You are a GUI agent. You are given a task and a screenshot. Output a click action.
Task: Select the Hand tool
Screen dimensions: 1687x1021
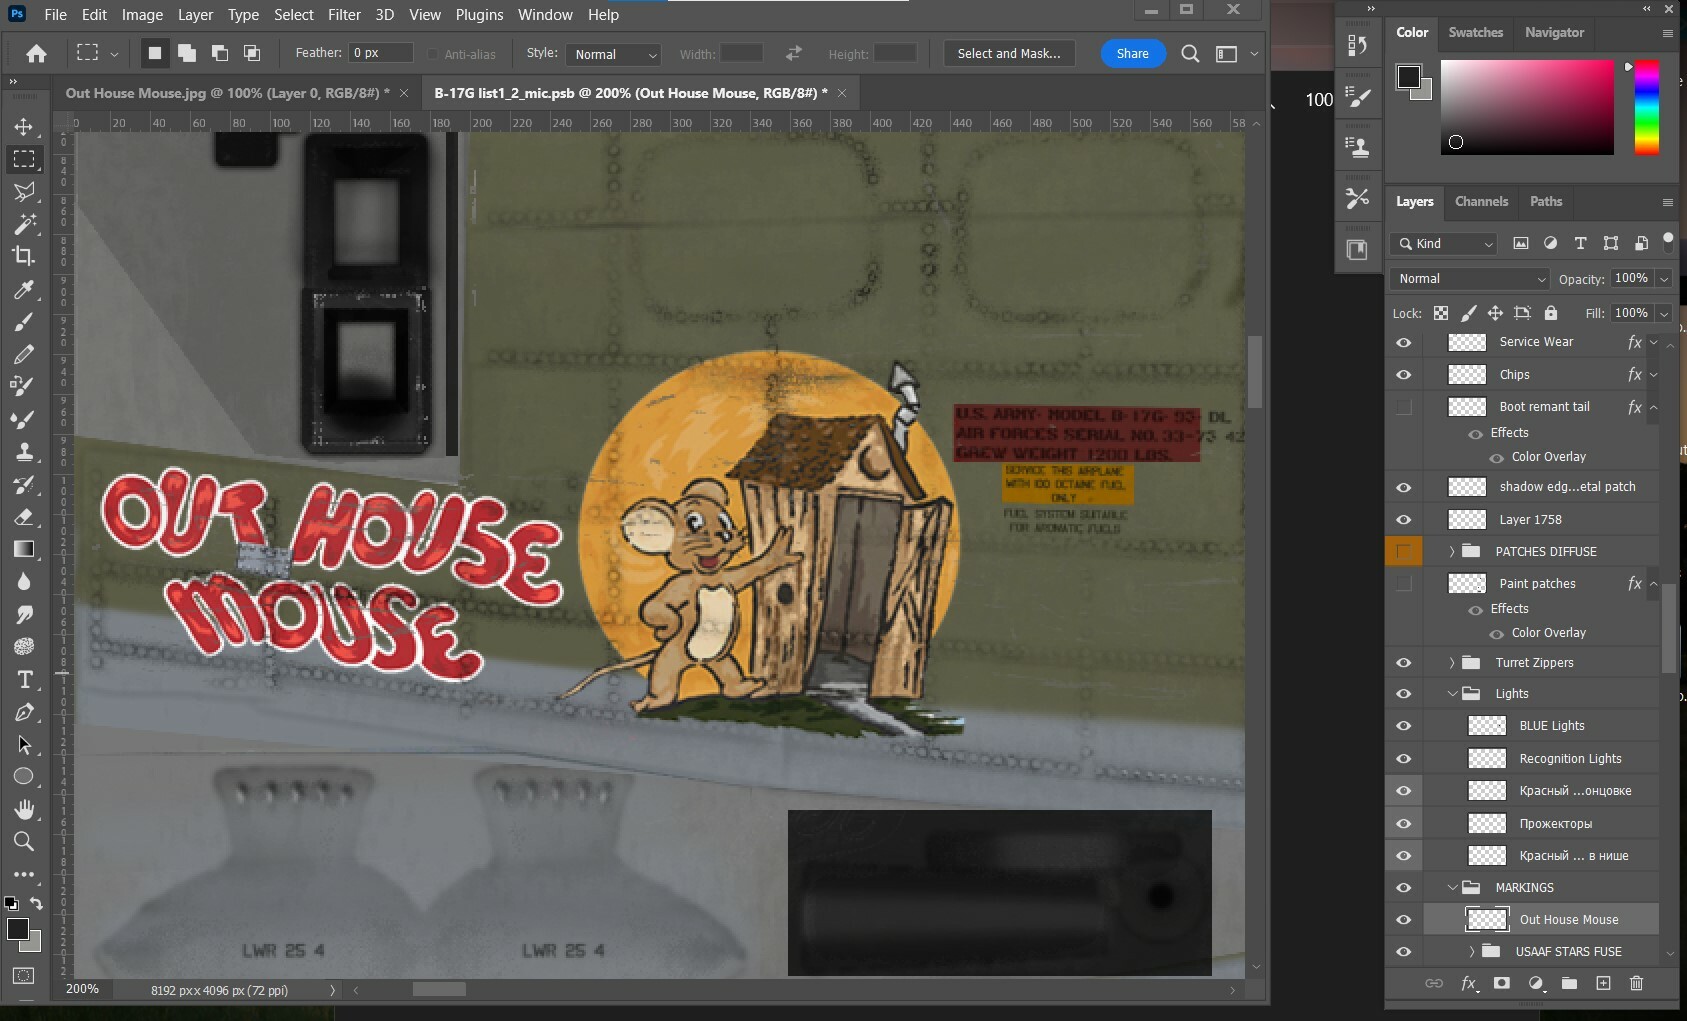tap(24, 809)
